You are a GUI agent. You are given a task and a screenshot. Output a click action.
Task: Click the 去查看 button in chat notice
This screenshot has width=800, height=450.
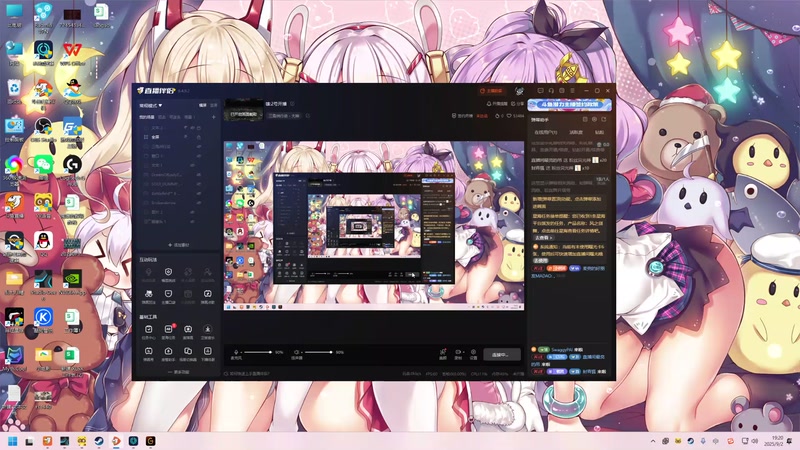click(543, 238)
